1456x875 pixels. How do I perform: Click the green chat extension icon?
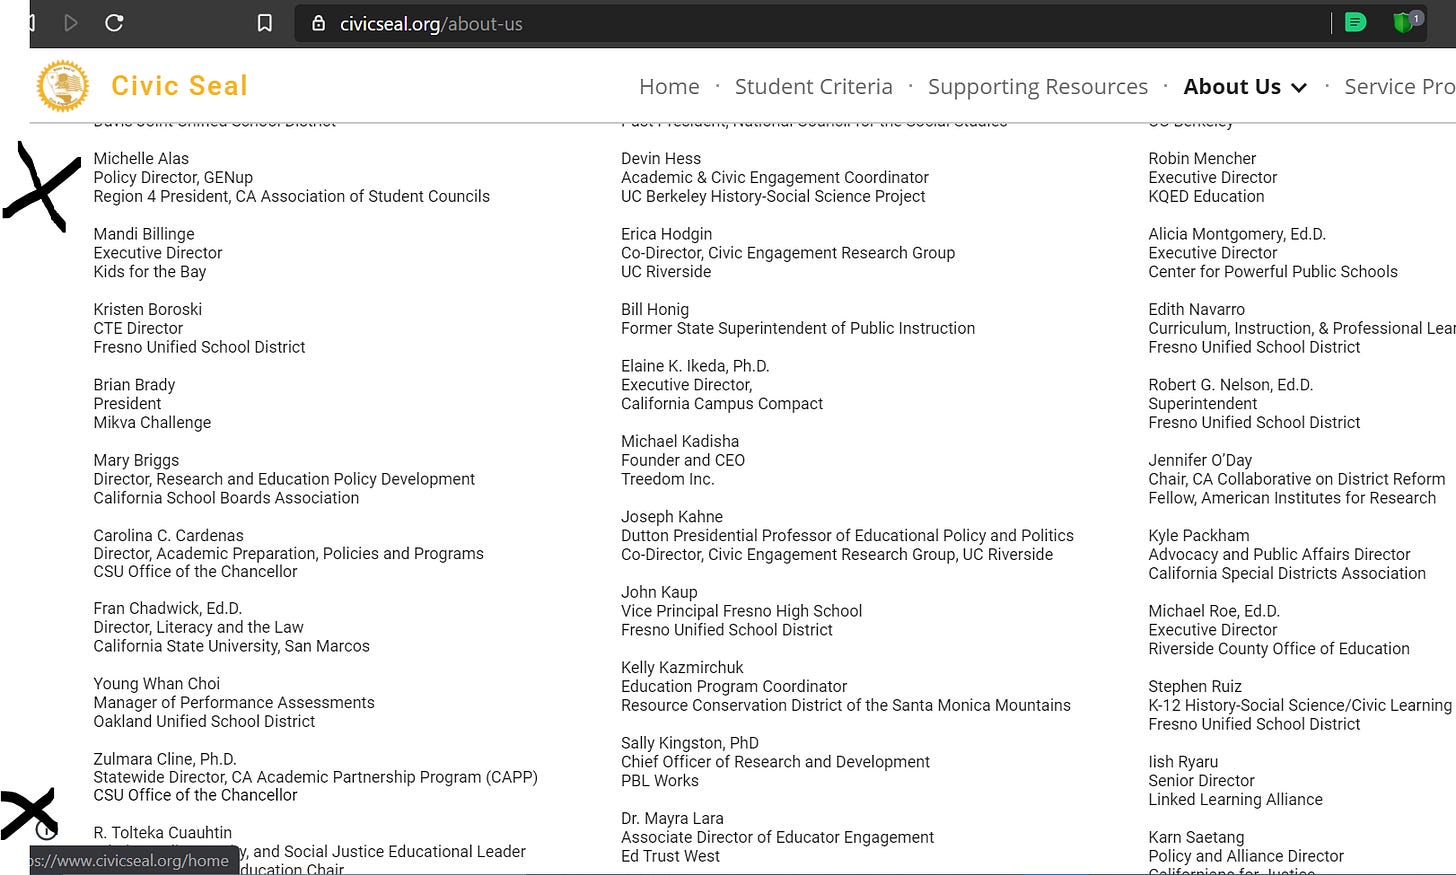[x=1355, y=22]
